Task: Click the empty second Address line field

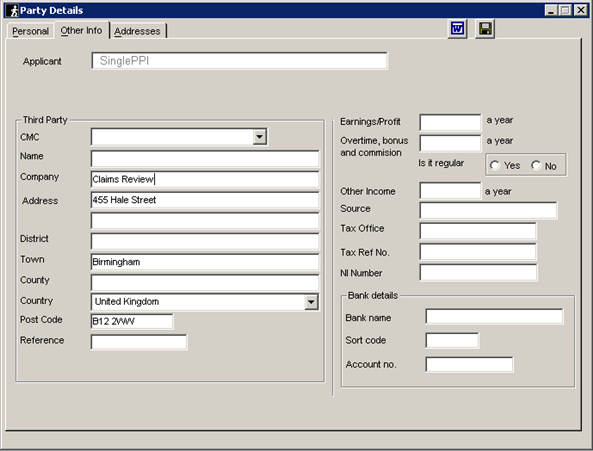Action: pos(205,221)
